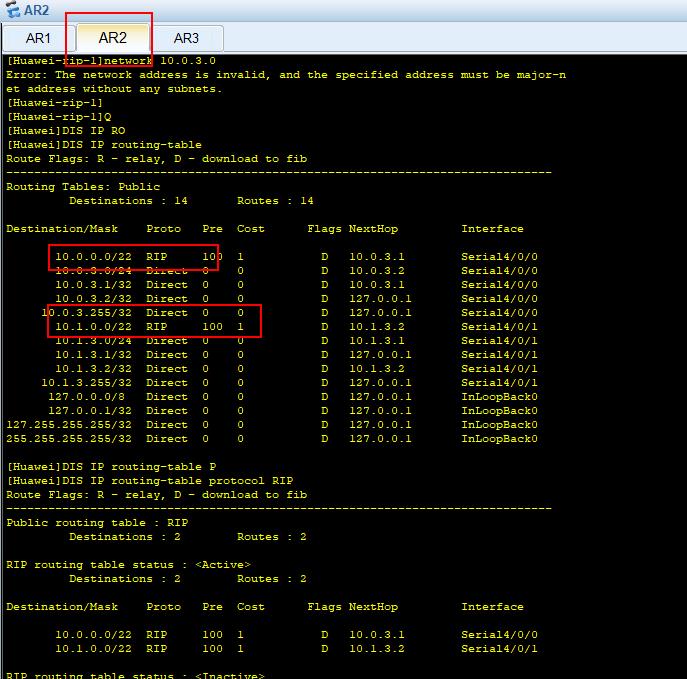This screenshot has height=679, width=687.
Task: Click the 10.1.3.255/32 destination entry
Action: 86,383
